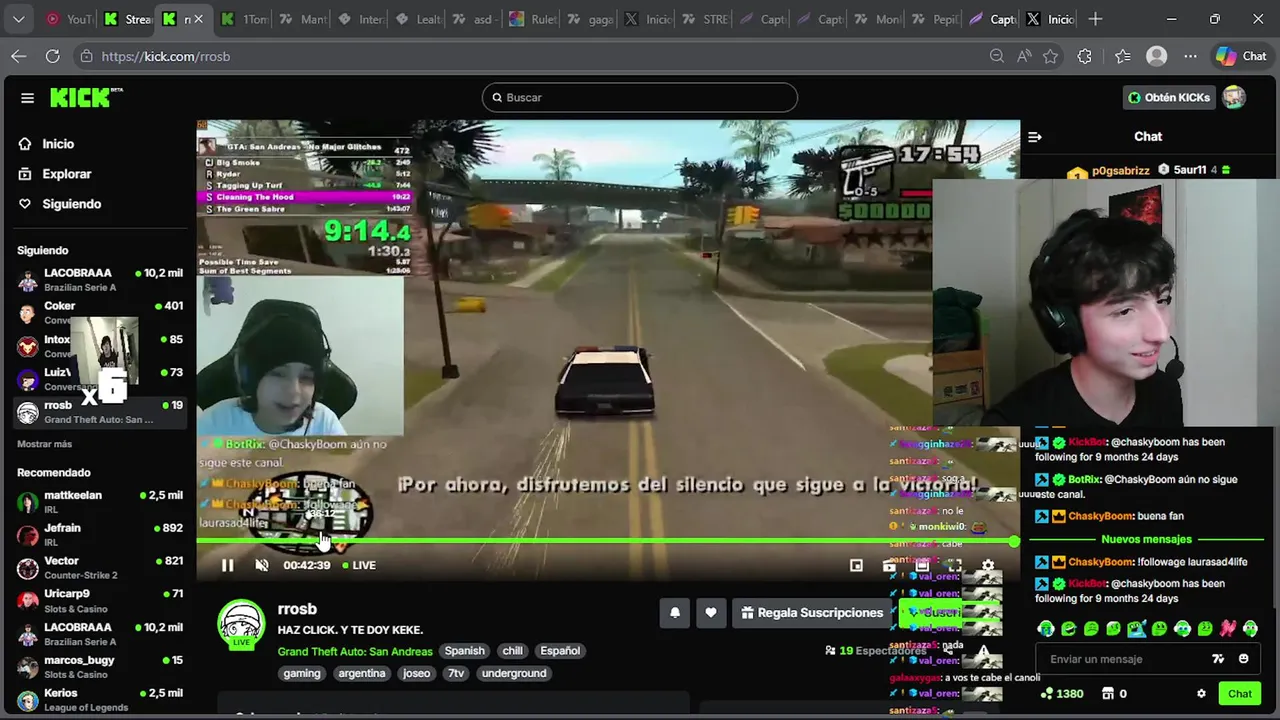The image size is (1280, 720).
Task: Select the Spanish tag
Action: tap(464, 651)
